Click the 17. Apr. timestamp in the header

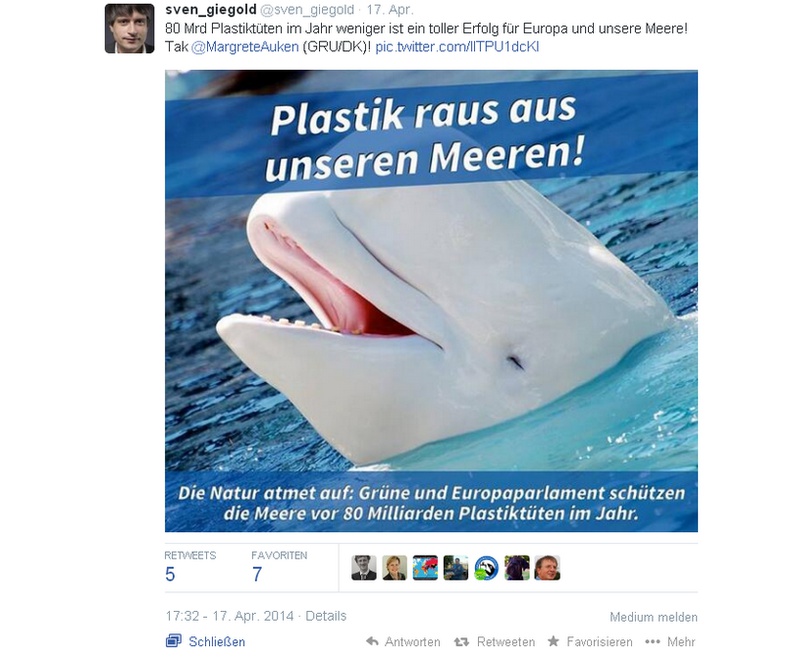click(x=390, y=10)
